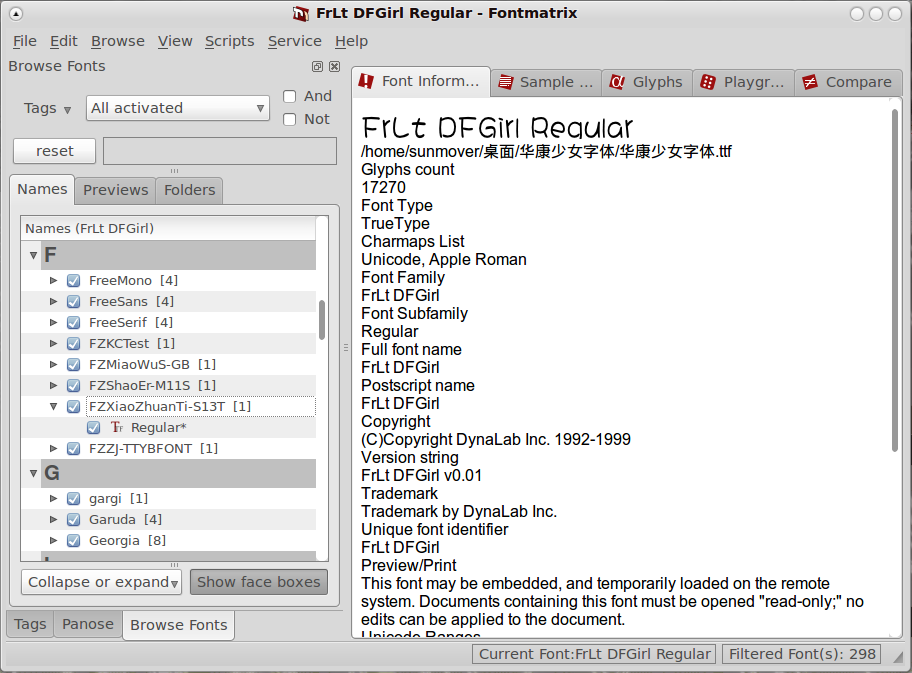Screen dimensions: 912x673
Task: Click the Show face boxes button
Action: pos(259,582)
